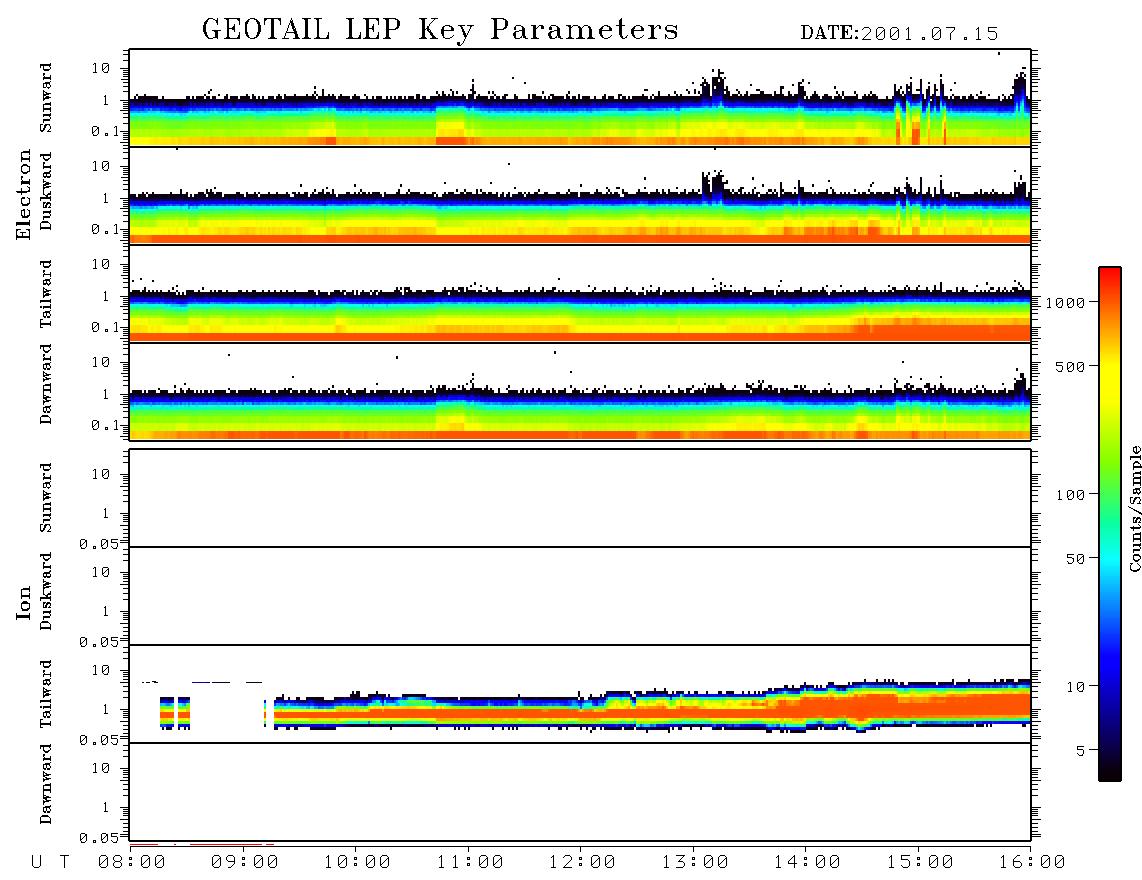
Task: Click the 'GEOTAIL LEP Key Parameters' title
Action: point(440,30)
